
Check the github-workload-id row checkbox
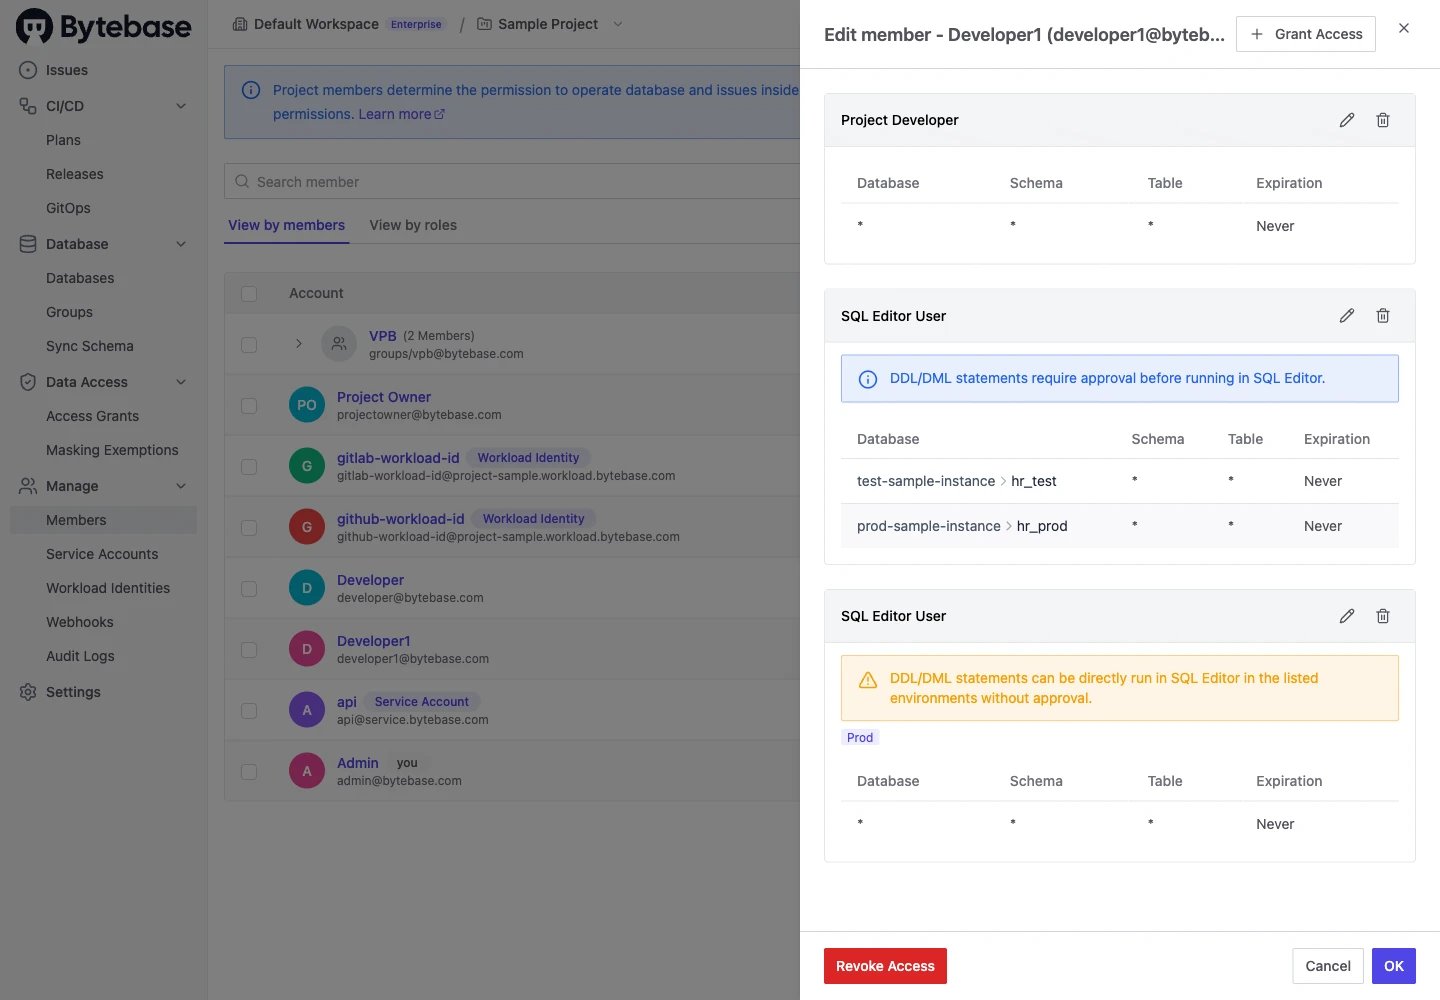point(249,528)
